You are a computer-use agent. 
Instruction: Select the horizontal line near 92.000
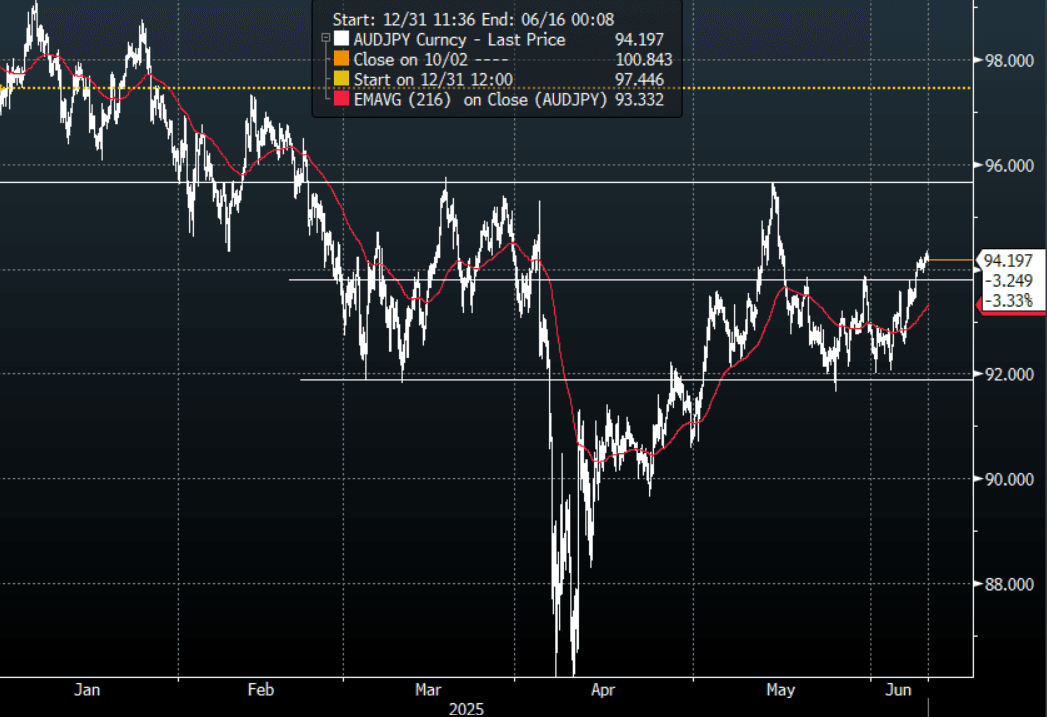click(600, 379)
